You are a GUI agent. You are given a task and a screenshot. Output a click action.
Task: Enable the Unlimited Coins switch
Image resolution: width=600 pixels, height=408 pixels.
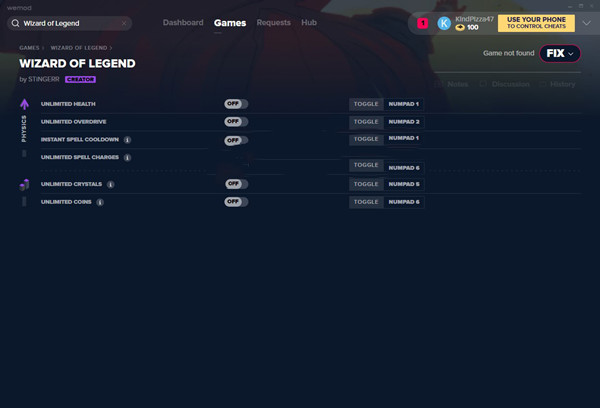click(x=236, y=202)
